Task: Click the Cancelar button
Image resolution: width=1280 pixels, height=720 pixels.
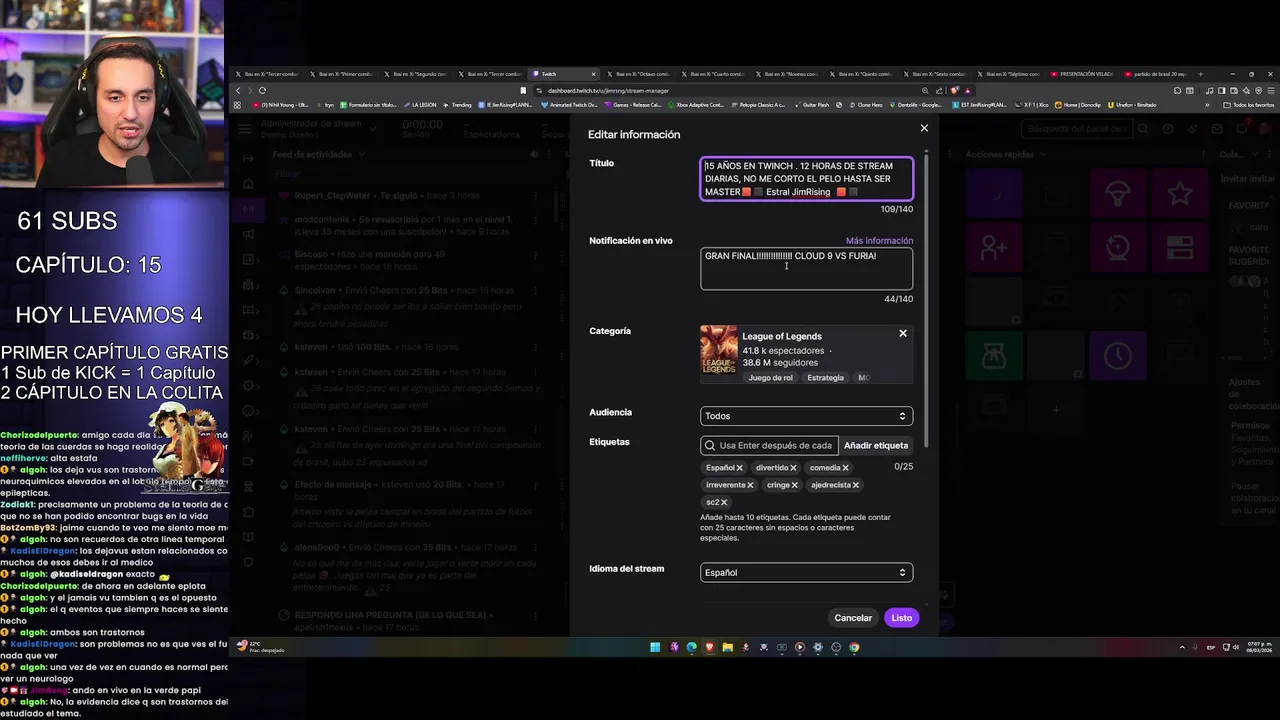Action: coord(853,618)
